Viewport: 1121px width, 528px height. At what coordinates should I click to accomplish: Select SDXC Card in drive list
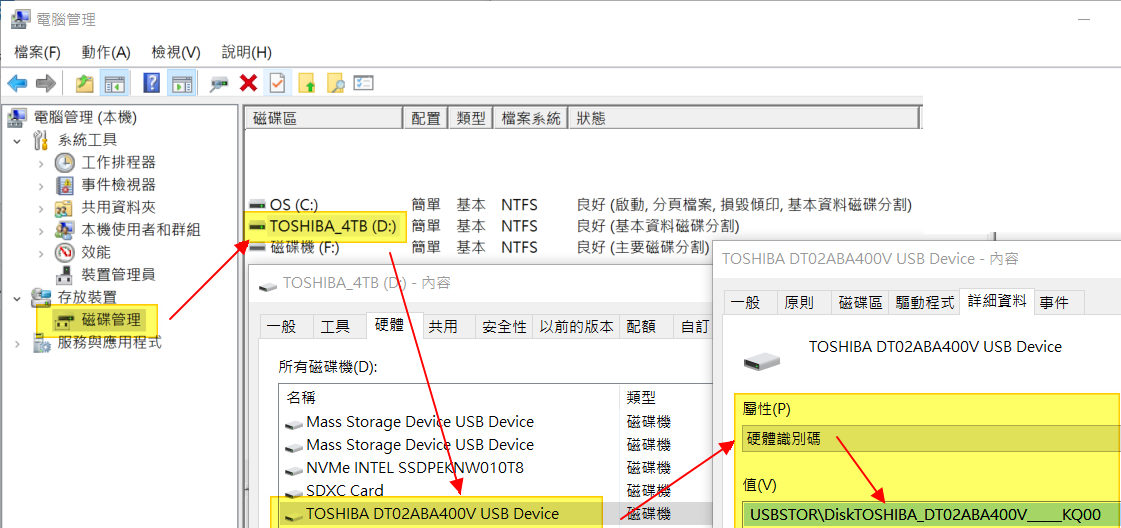[x=344, y=490]
